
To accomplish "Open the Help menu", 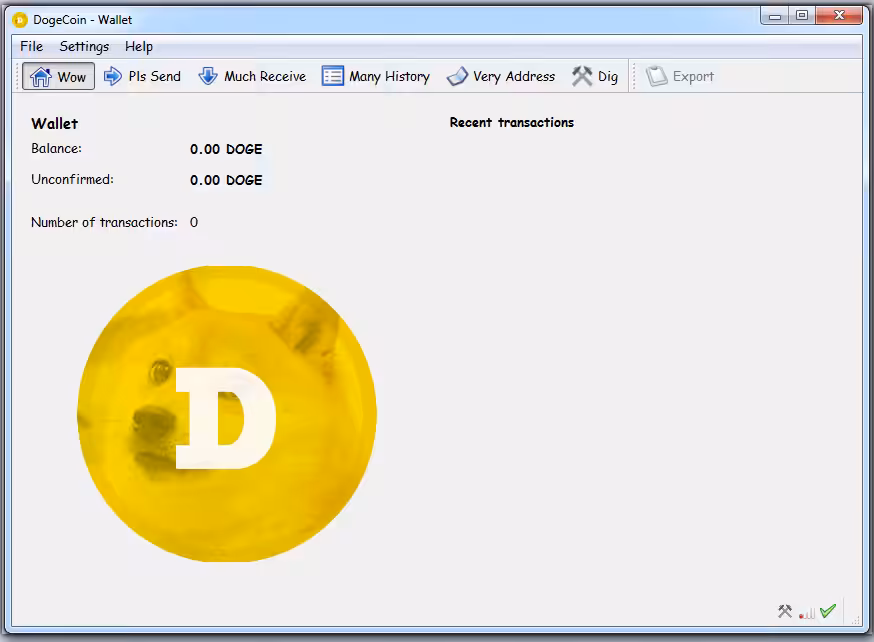I will point(139,46).
